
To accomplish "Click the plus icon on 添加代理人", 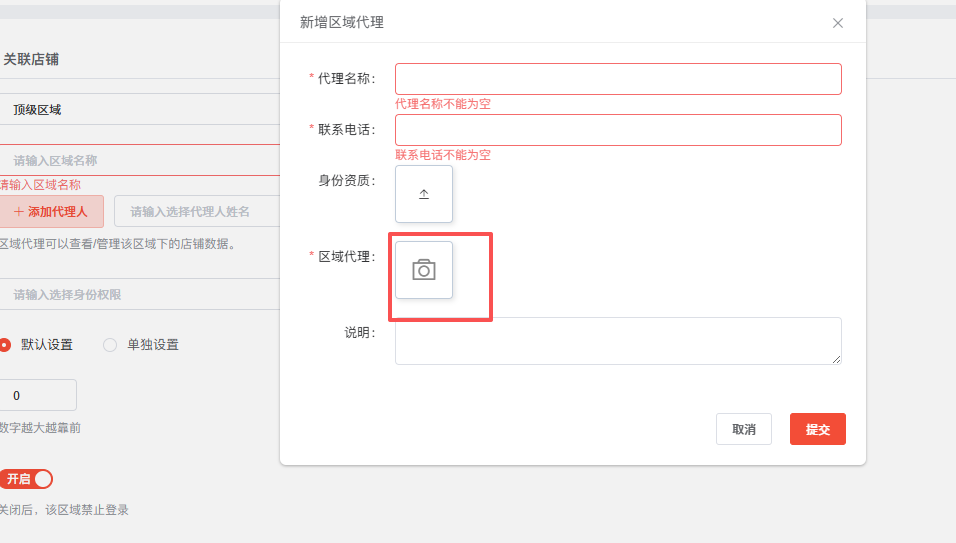I will (x=19, y=212).
